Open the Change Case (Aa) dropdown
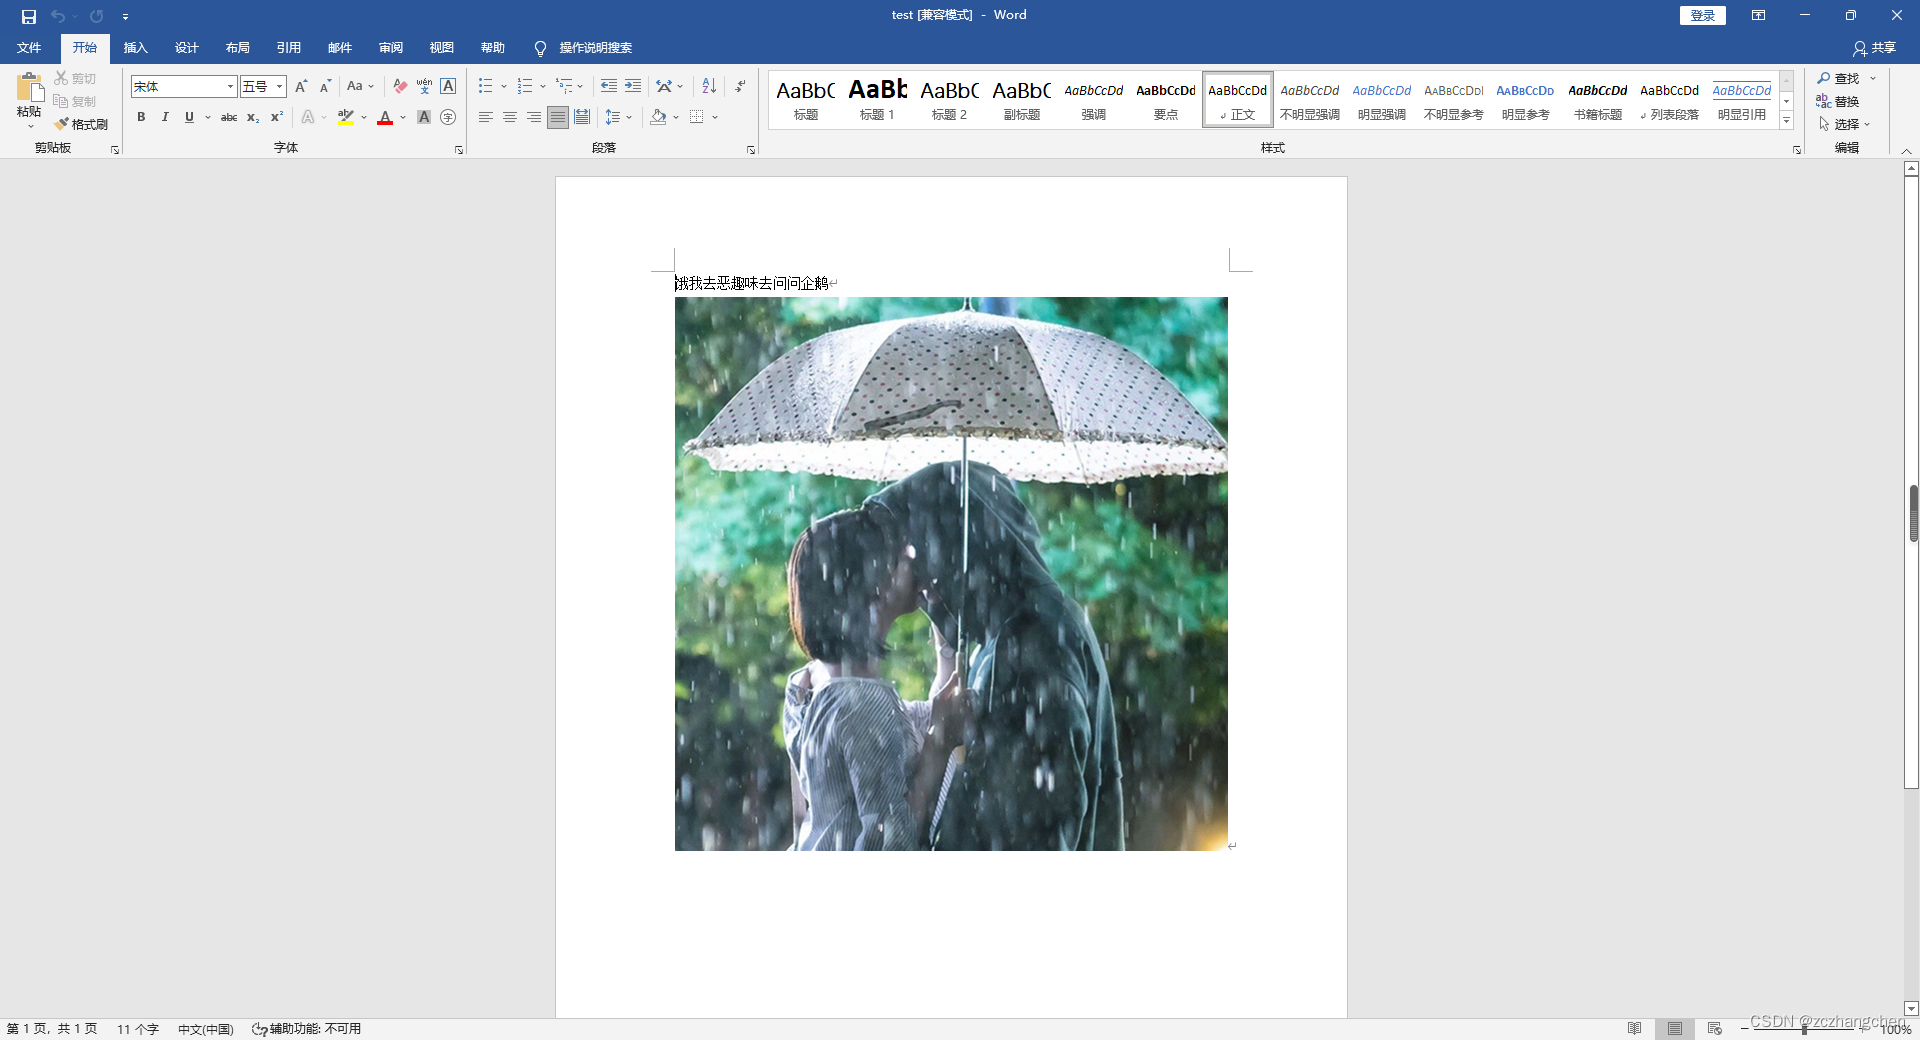Viewport: 1920px width, 1040px height. [x=360, y=87]
